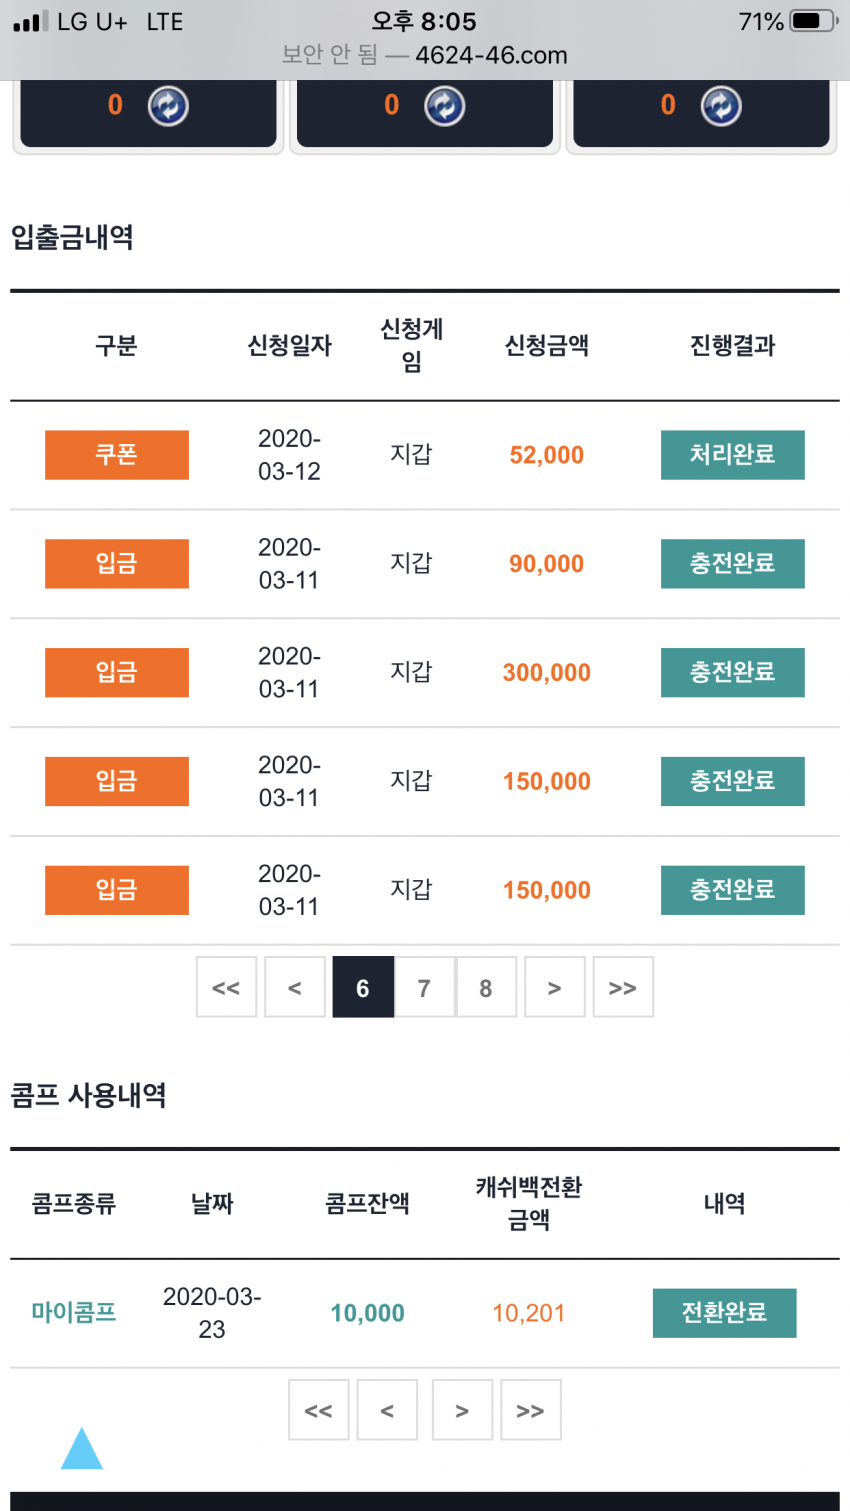Jump to last page of deposit history
This screenshot has height=1511, width=850.
click(623, 987)
